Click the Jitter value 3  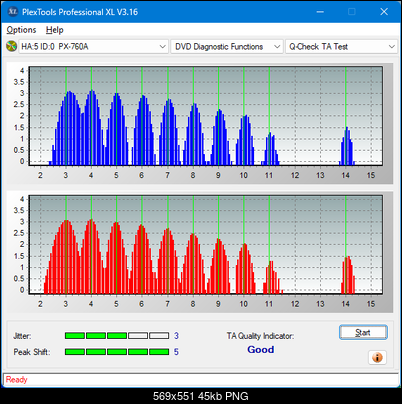click(x=176, y=336)
